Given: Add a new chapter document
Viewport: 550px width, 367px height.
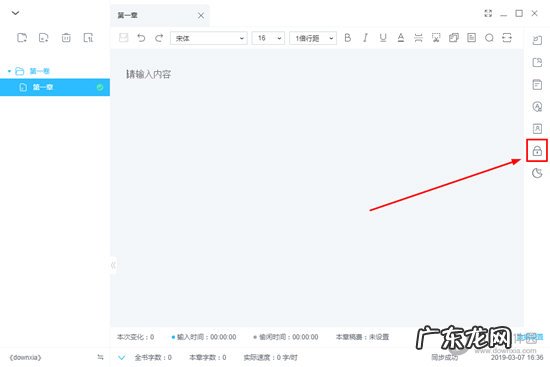Looking at the screenshot, I should pos(43,38).
